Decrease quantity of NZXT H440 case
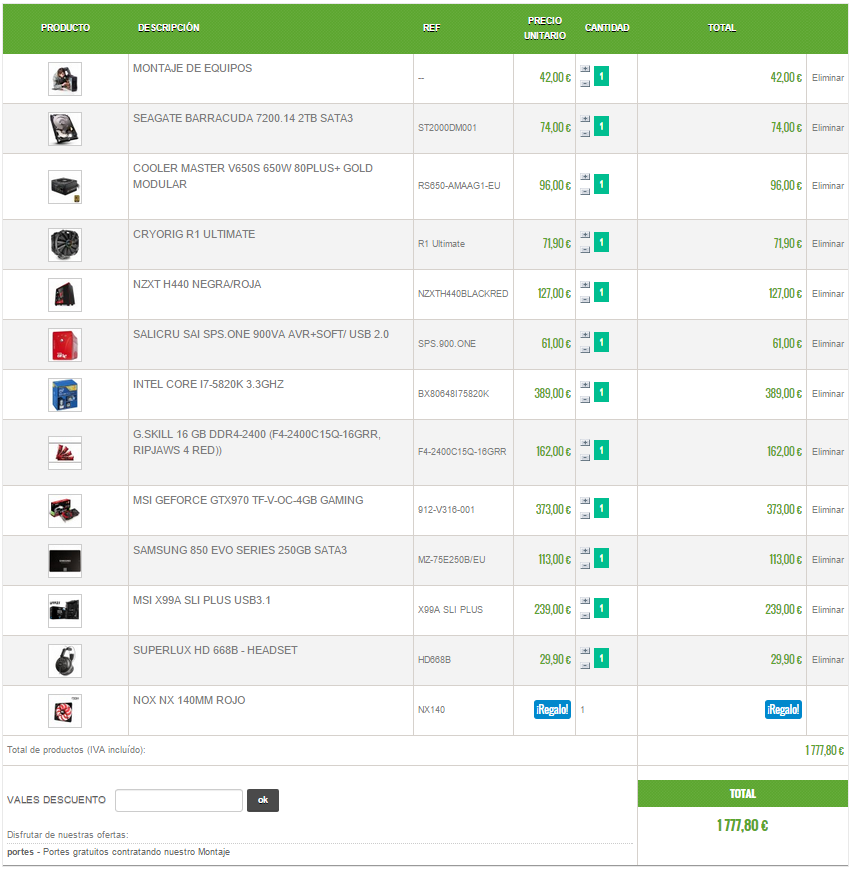The width and height of the screenshot is (853, 869). [x=585, y=300]
